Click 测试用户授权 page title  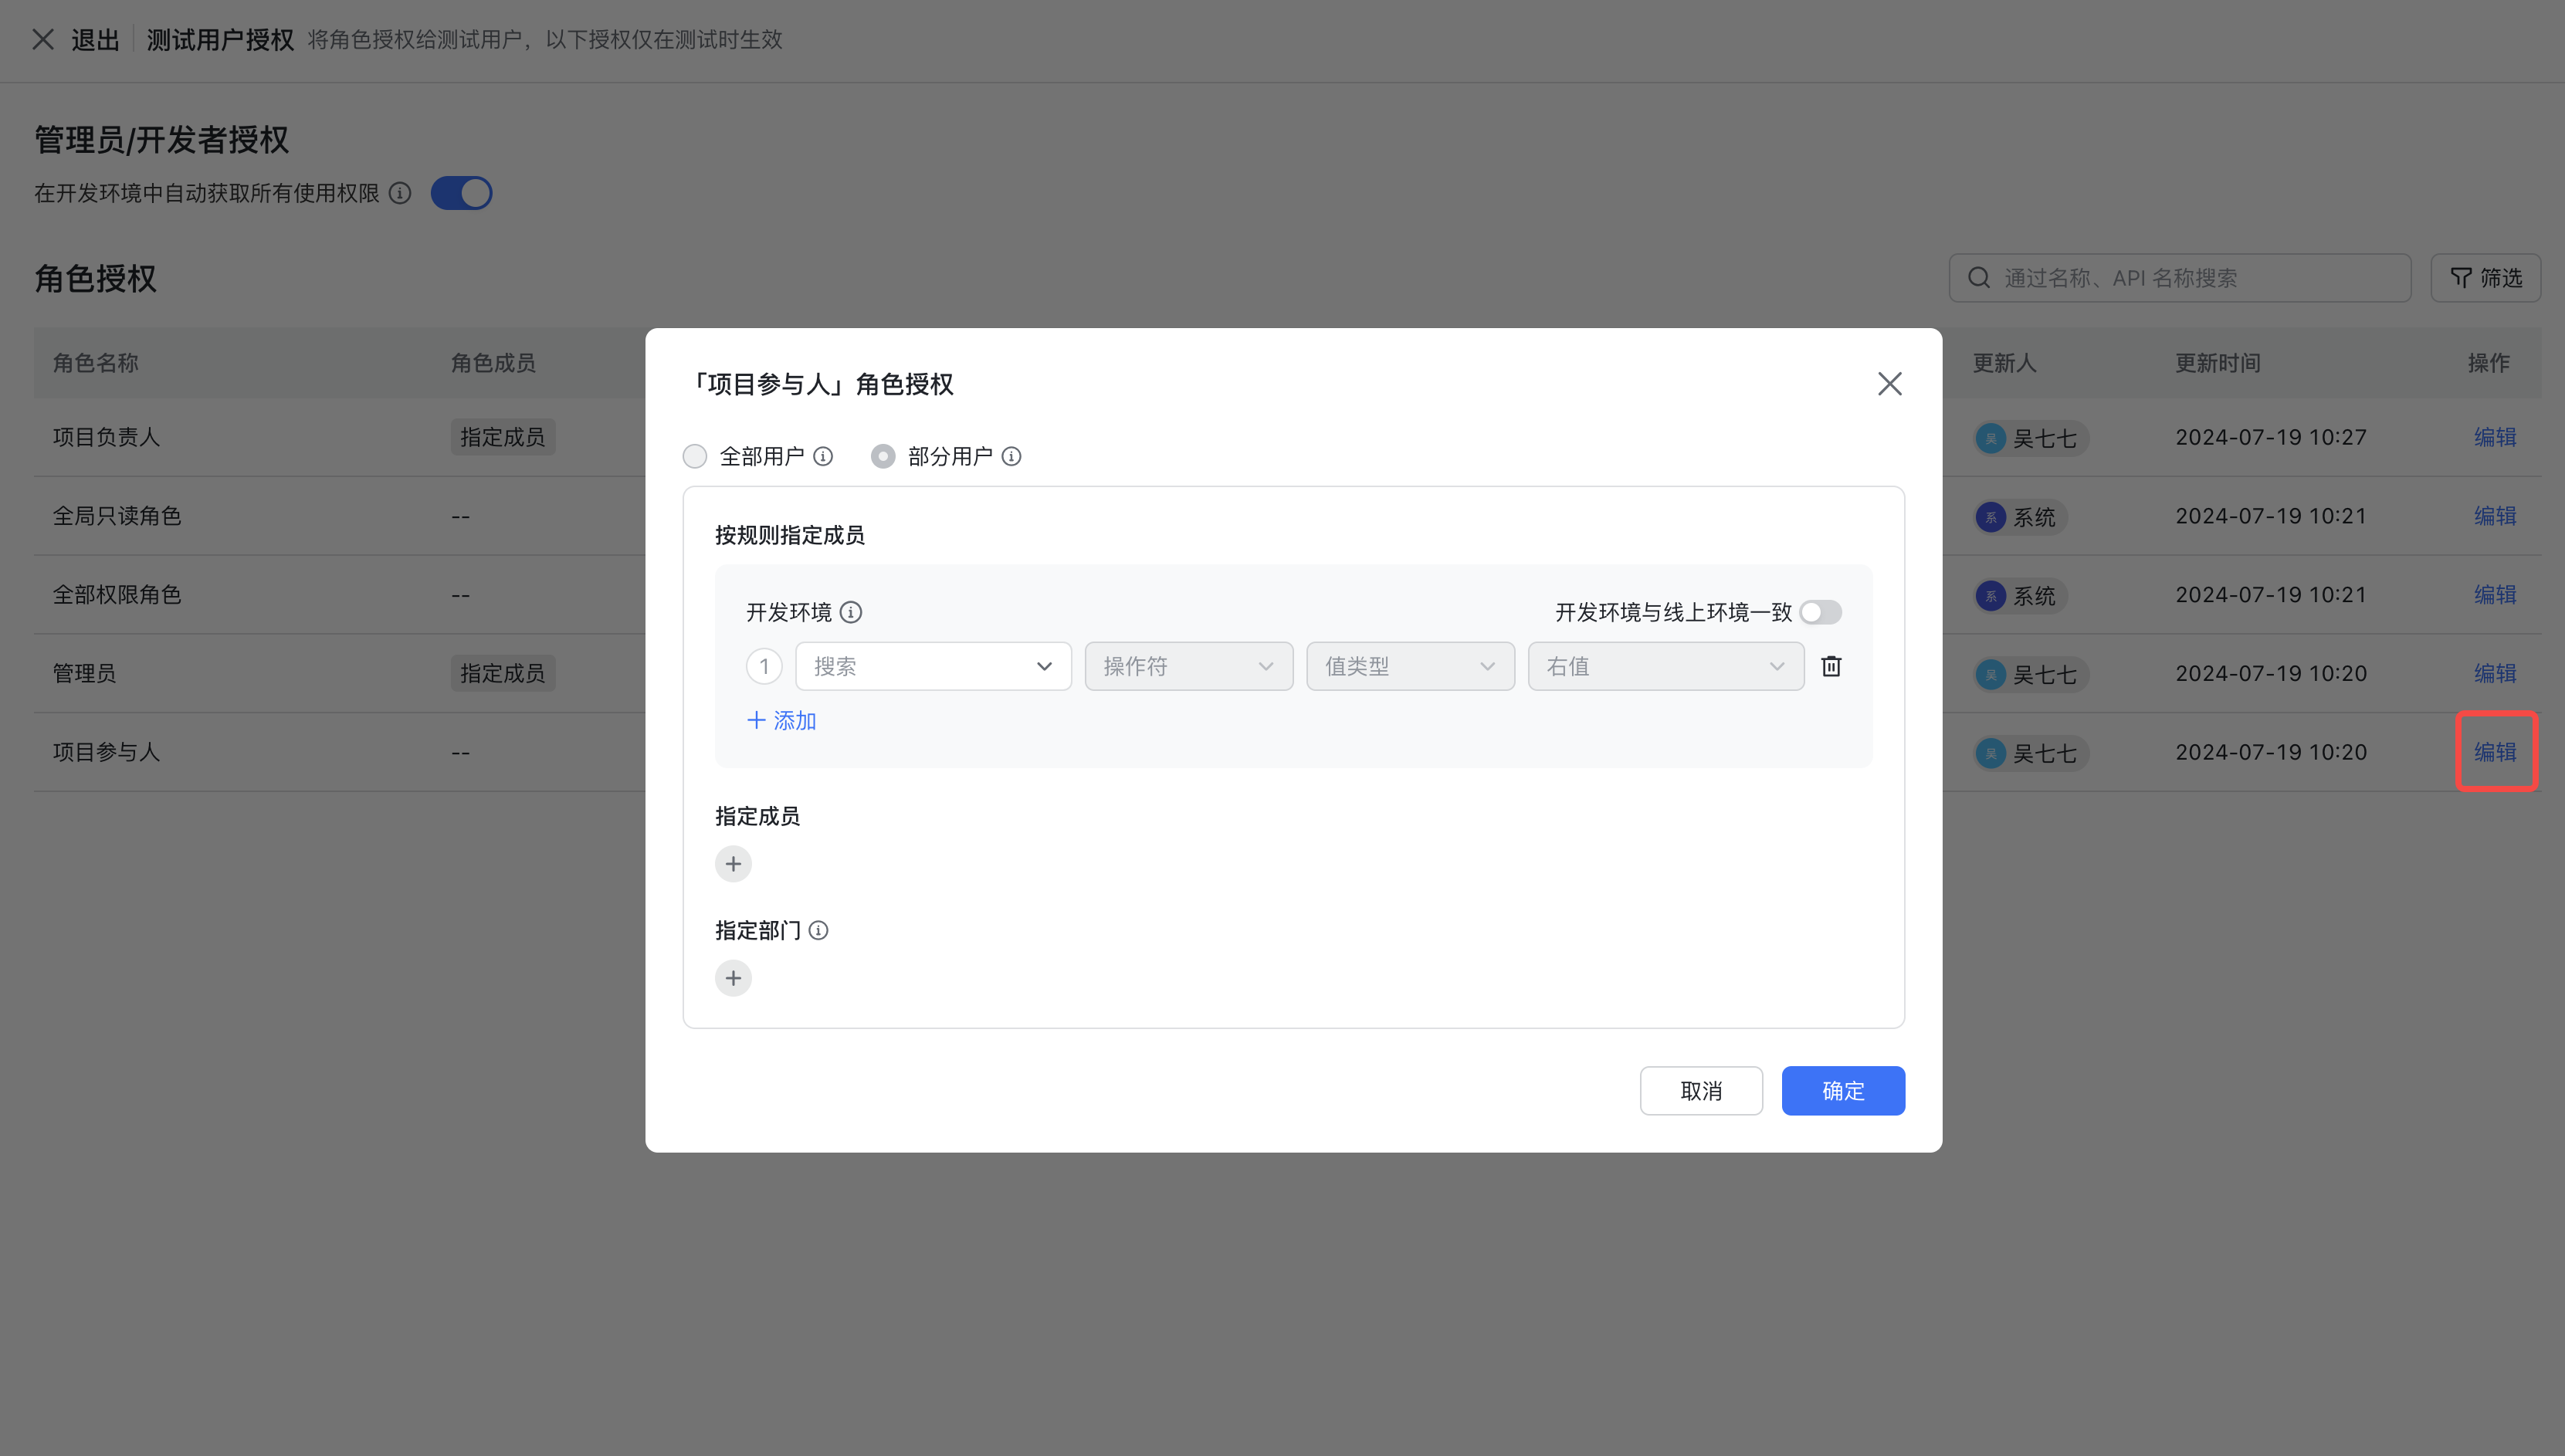coord(220,40)
